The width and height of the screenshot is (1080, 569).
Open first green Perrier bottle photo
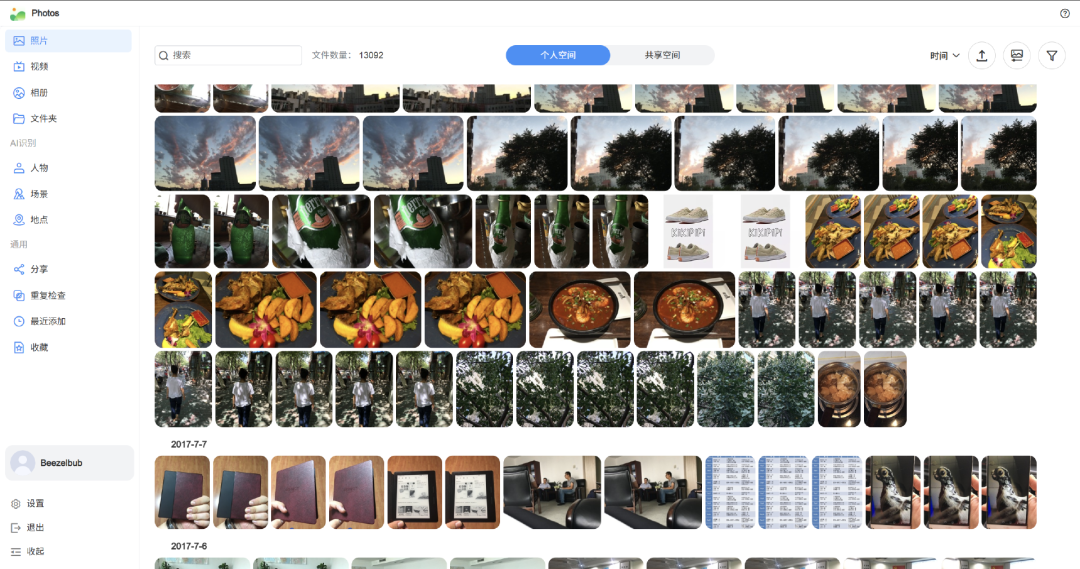click(x=183, y=231)
